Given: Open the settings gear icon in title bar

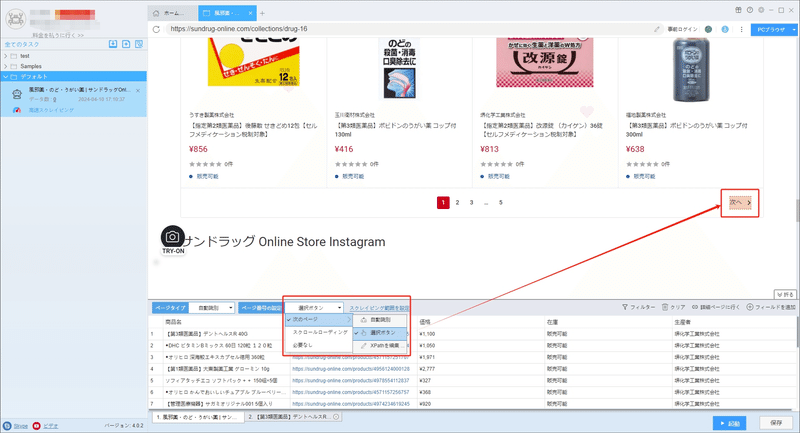Looking at the screenshot, I should 761,10.
